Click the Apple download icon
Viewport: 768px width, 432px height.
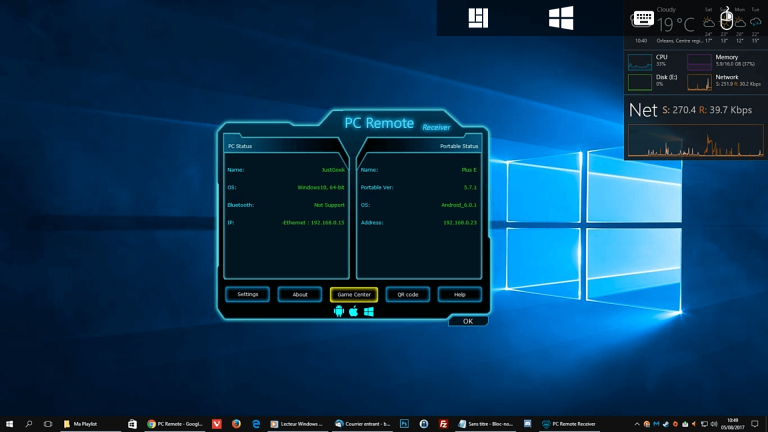click(353, 312)
